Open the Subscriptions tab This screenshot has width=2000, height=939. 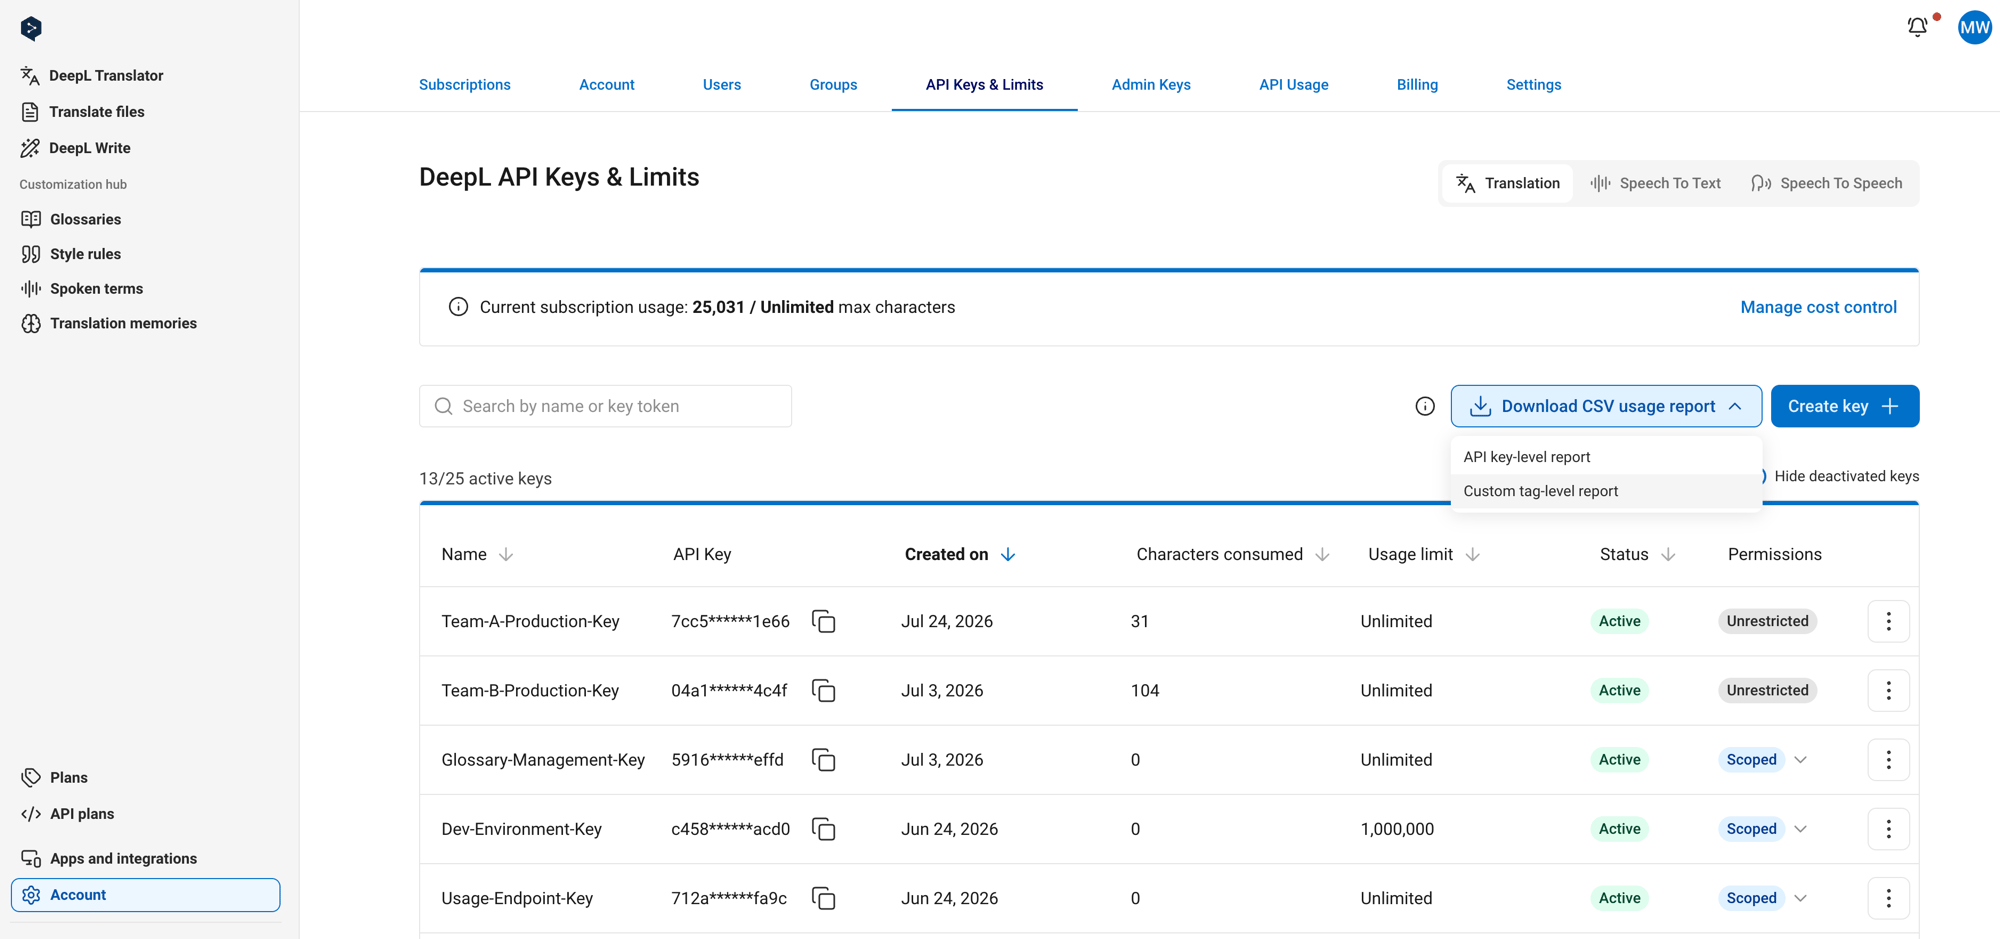465,85
